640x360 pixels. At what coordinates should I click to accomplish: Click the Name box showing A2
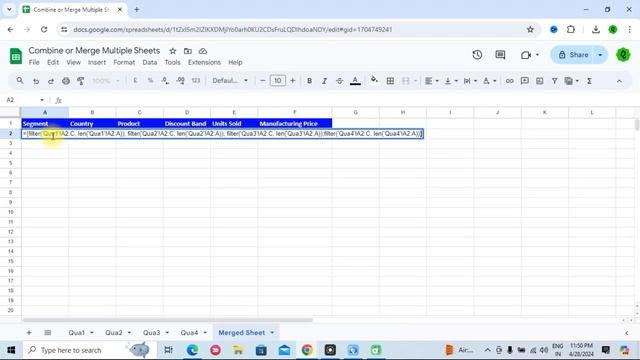24,100
